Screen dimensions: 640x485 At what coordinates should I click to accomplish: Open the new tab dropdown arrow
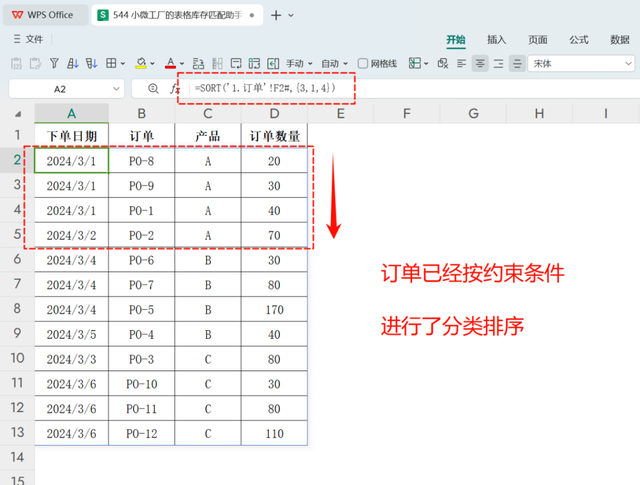(x=291, y=15)
